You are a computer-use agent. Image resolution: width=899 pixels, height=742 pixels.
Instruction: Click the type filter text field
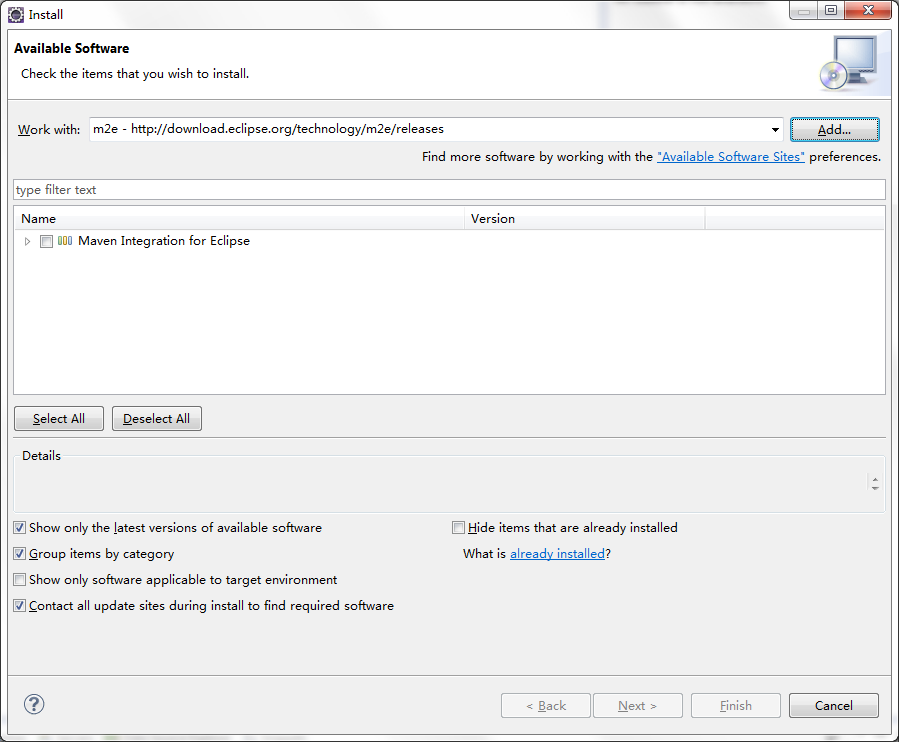pos(449,190)
